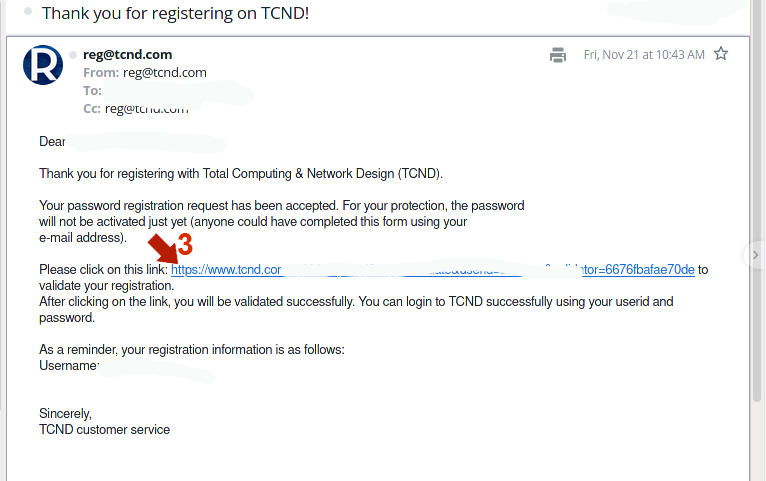
Task: Click the sender avatar with letter R
Action: click(43, 65)
